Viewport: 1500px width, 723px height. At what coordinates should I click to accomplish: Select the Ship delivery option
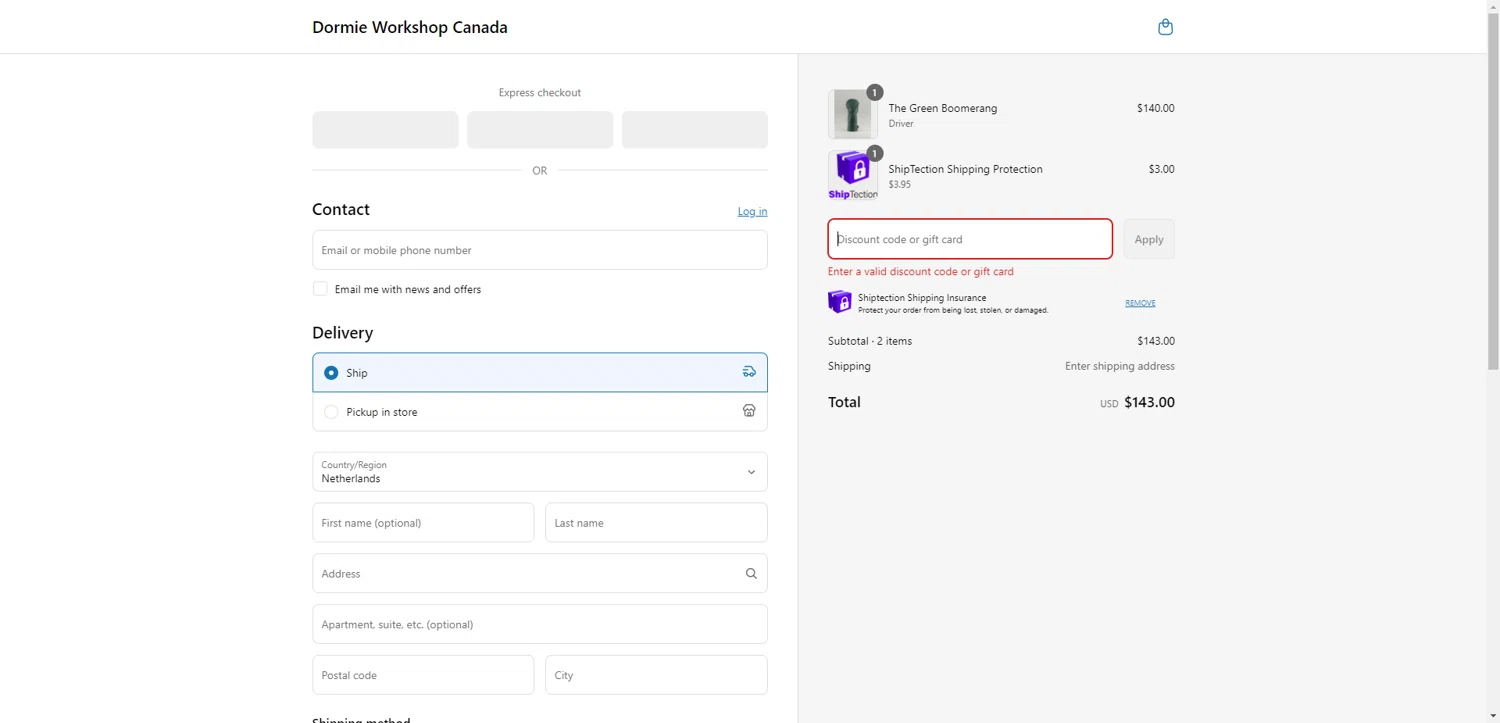540,372
